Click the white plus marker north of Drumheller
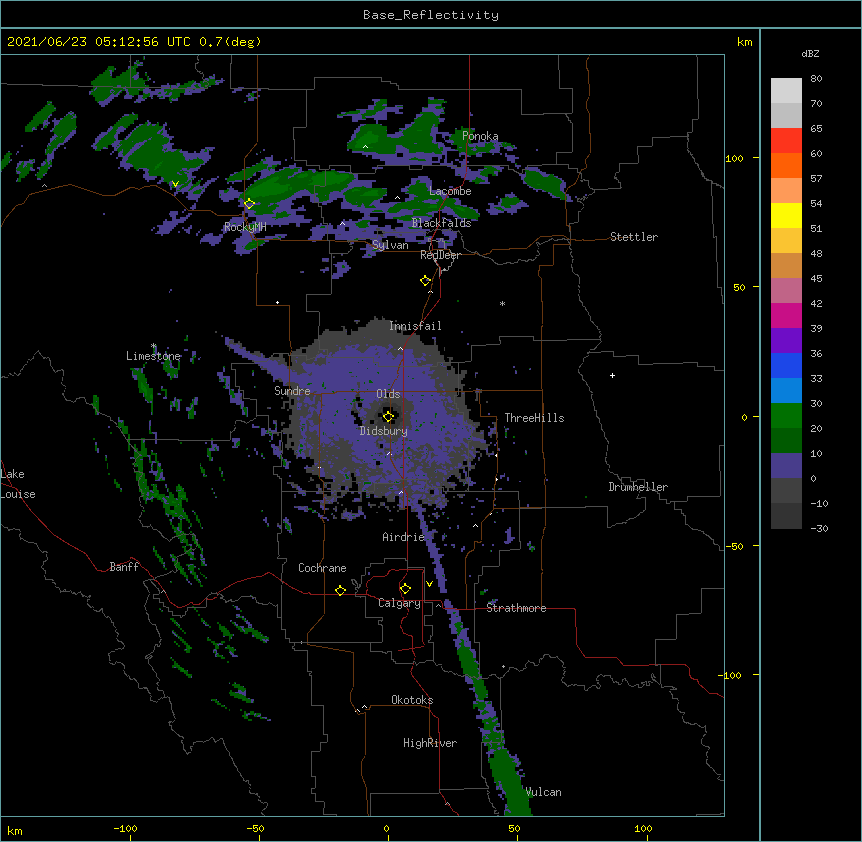862x842 pixels. pyautogui.click(x=612, y=375)
